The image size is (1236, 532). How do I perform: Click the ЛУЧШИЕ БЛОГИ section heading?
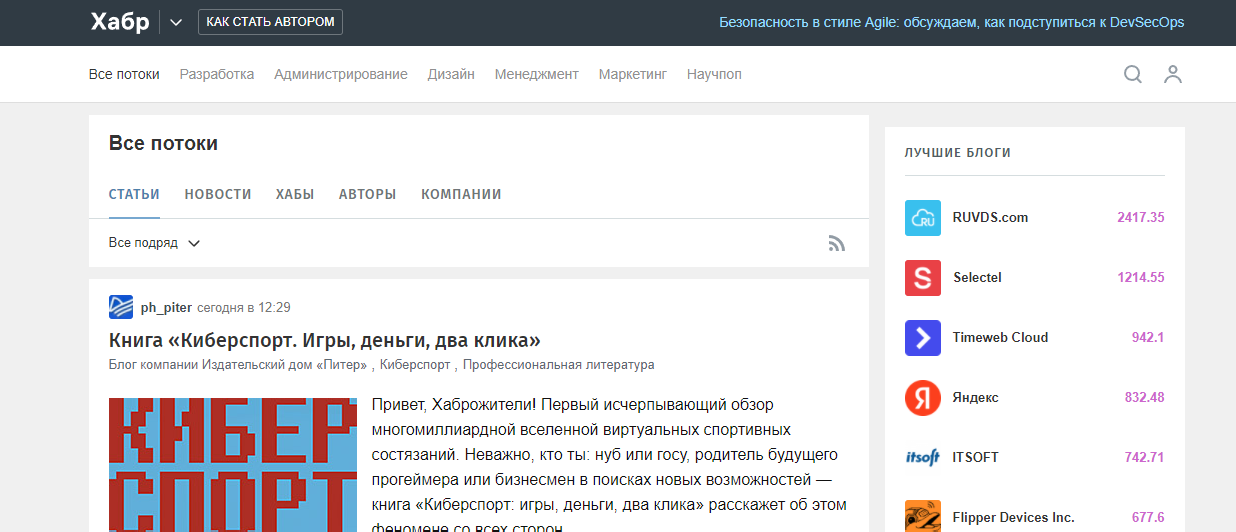click(x=958, y=153)
